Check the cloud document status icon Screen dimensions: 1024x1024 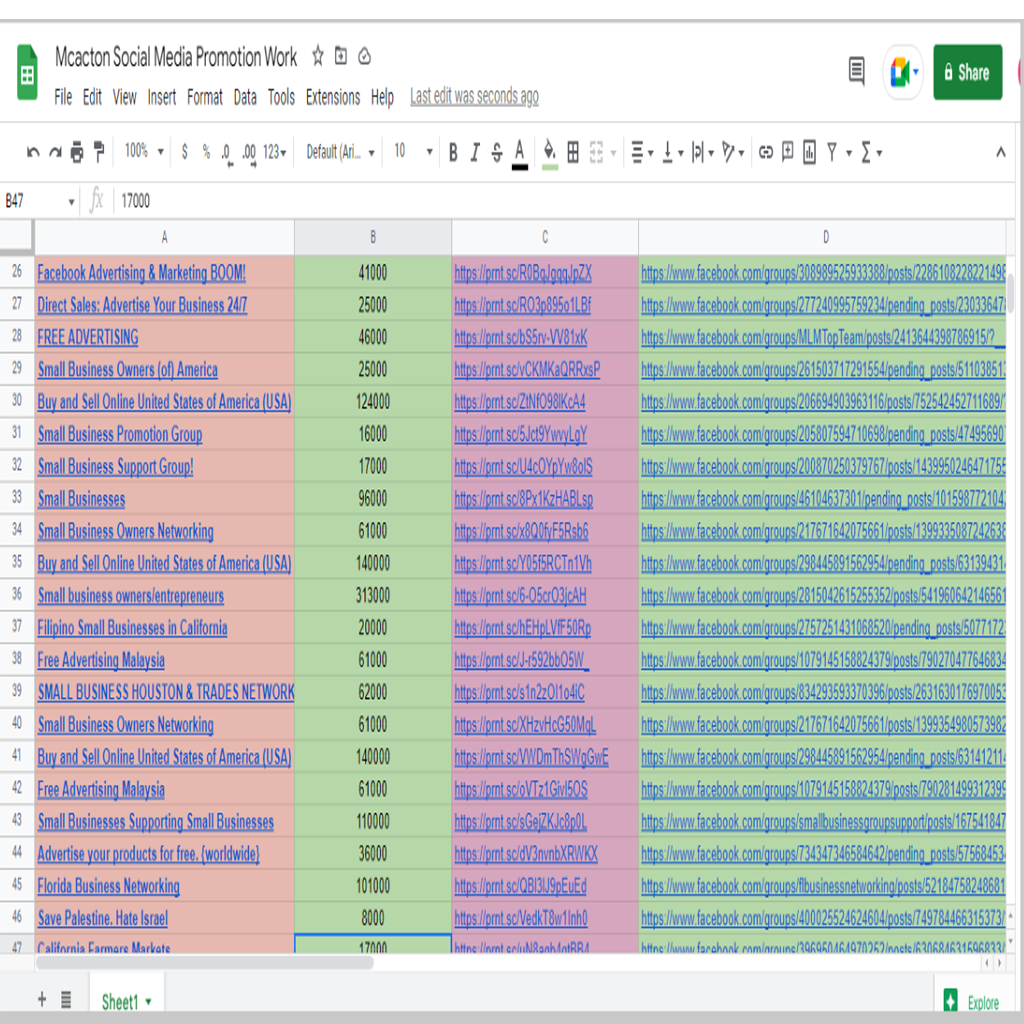364,57
